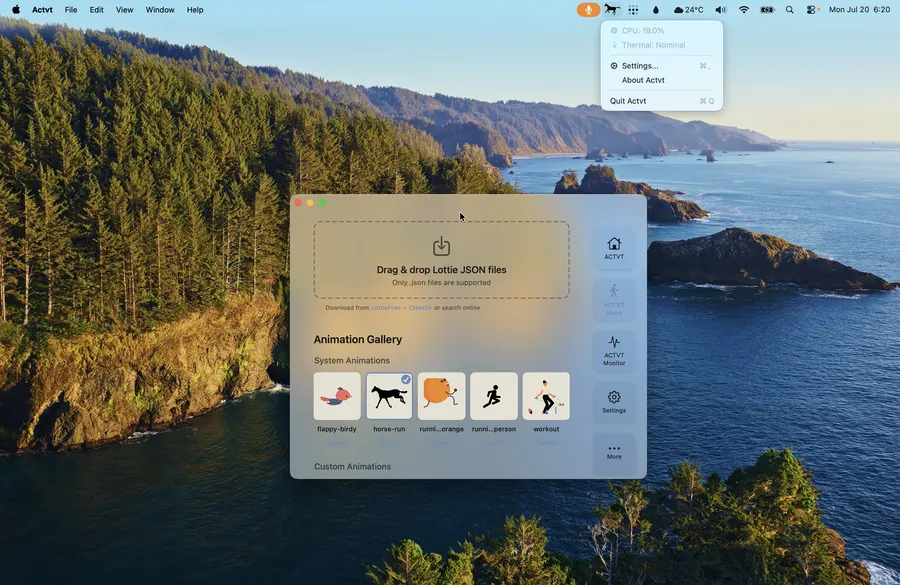Select the flappy-birdy animation thumbnail
This screenshot has height=585, width=900.
[337, 396]
